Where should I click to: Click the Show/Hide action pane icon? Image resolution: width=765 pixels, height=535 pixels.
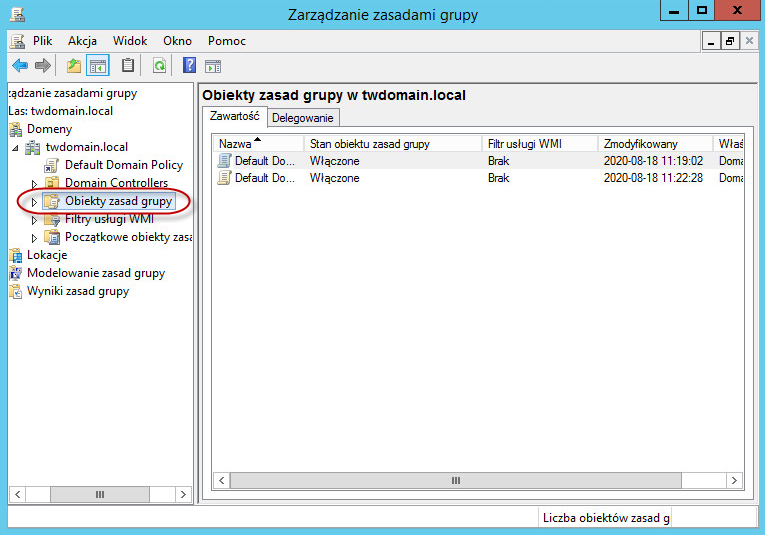(213, 66)
